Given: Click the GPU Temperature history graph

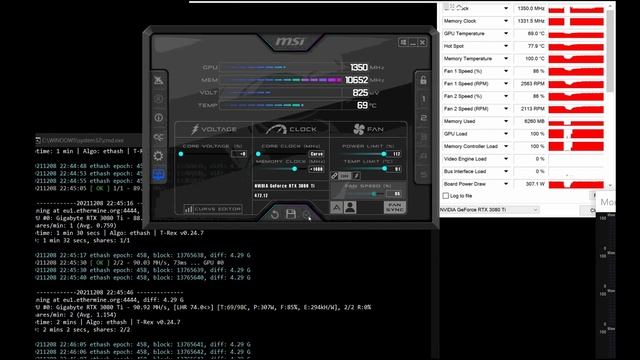Looking at the screenshot, I should pyautogui.click(x=576, y=33).
